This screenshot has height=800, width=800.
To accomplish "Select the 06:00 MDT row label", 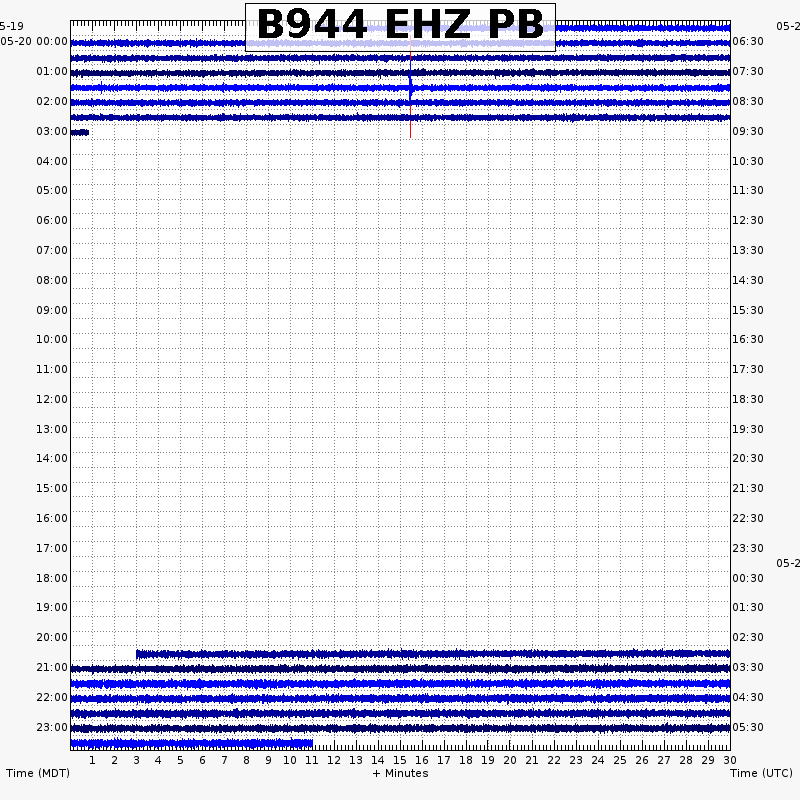I will pyautogui.click(x=52, y=220).
